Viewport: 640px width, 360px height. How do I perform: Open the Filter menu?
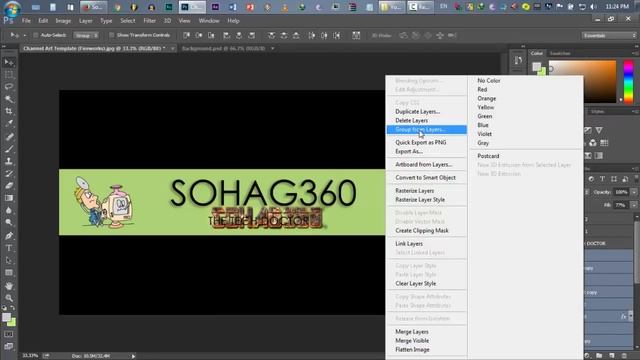pyautogui.click(x=149, y=20)
